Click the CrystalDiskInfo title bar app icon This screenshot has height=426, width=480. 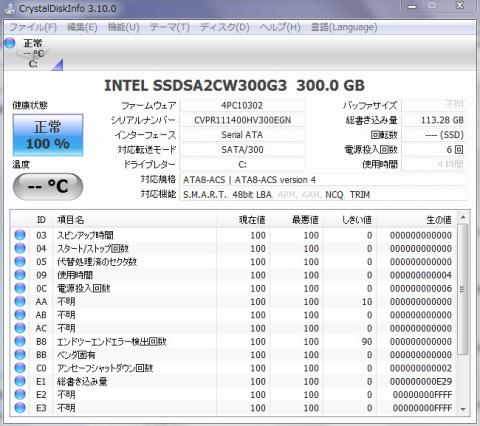click(x=10, y=8)
